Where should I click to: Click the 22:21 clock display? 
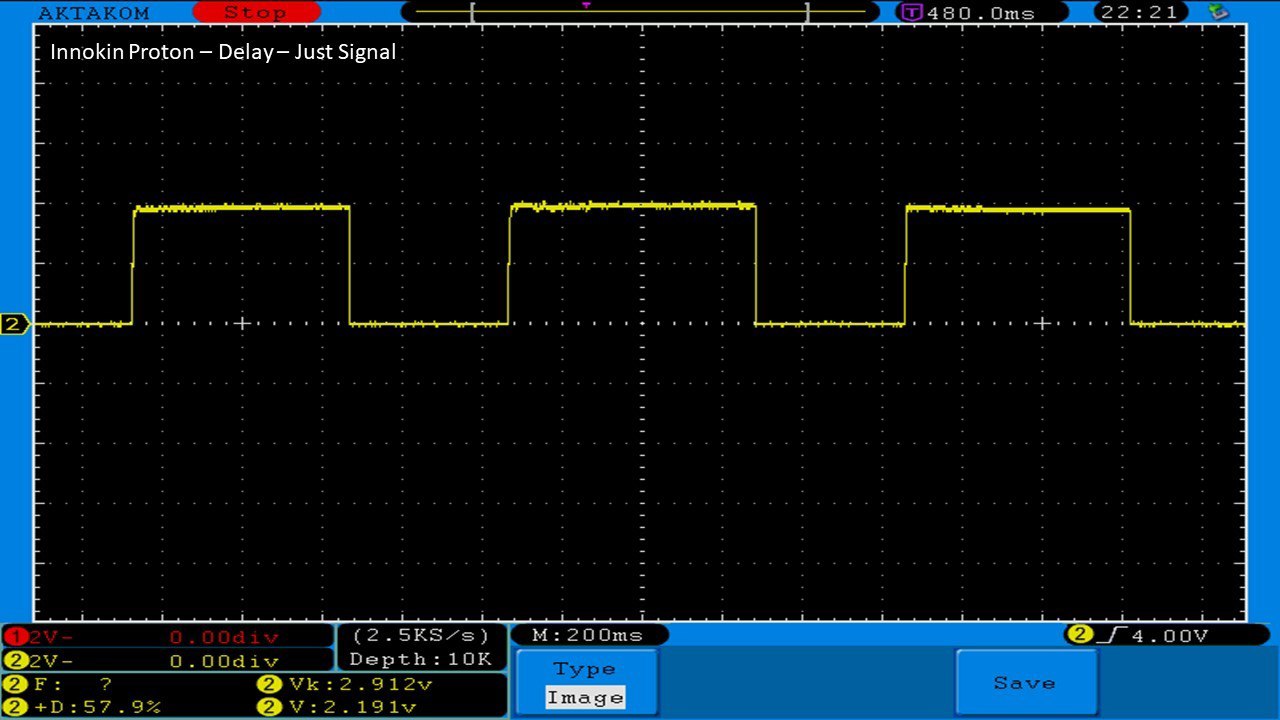(1141, 13)
